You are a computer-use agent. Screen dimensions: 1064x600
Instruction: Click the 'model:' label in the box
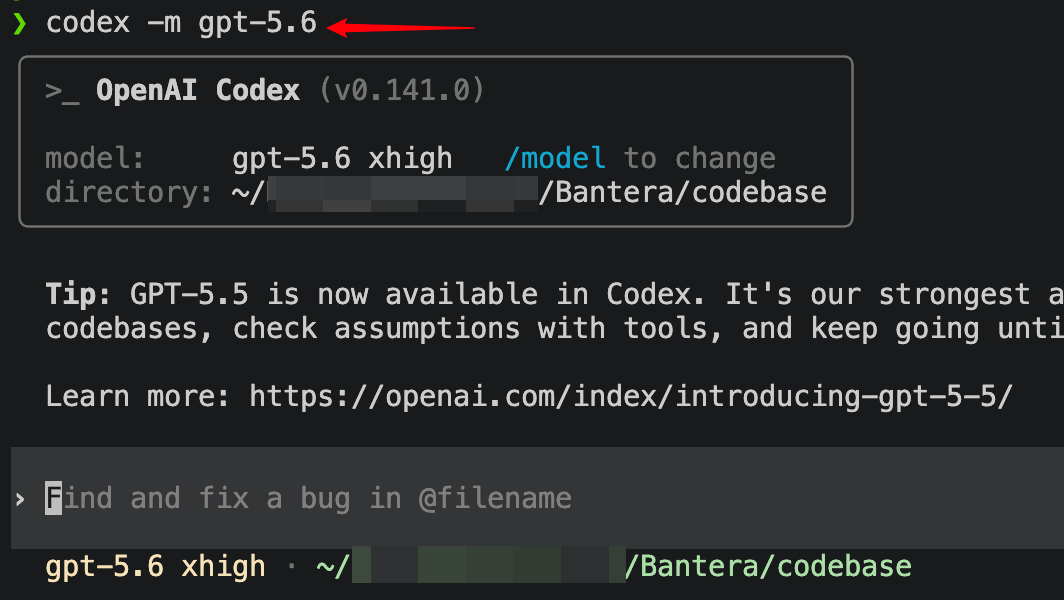95,159
